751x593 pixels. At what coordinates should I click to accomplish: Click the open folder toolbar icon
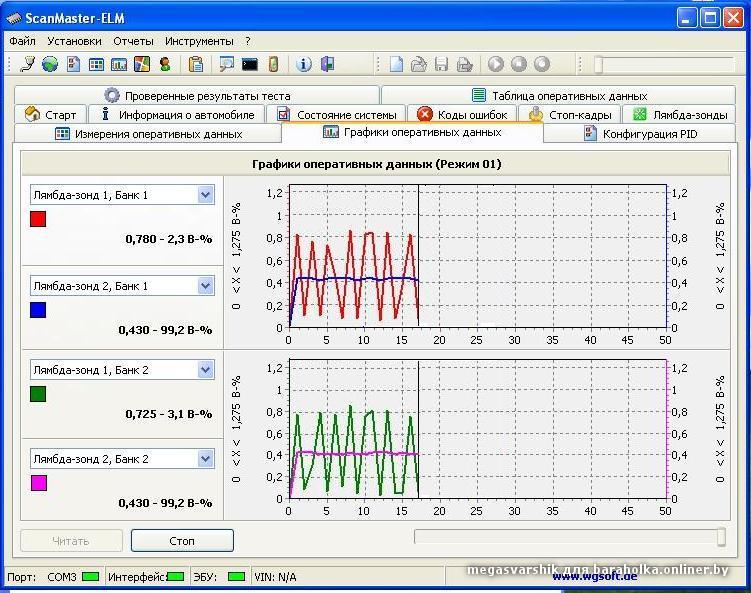[x=419, y=64]
